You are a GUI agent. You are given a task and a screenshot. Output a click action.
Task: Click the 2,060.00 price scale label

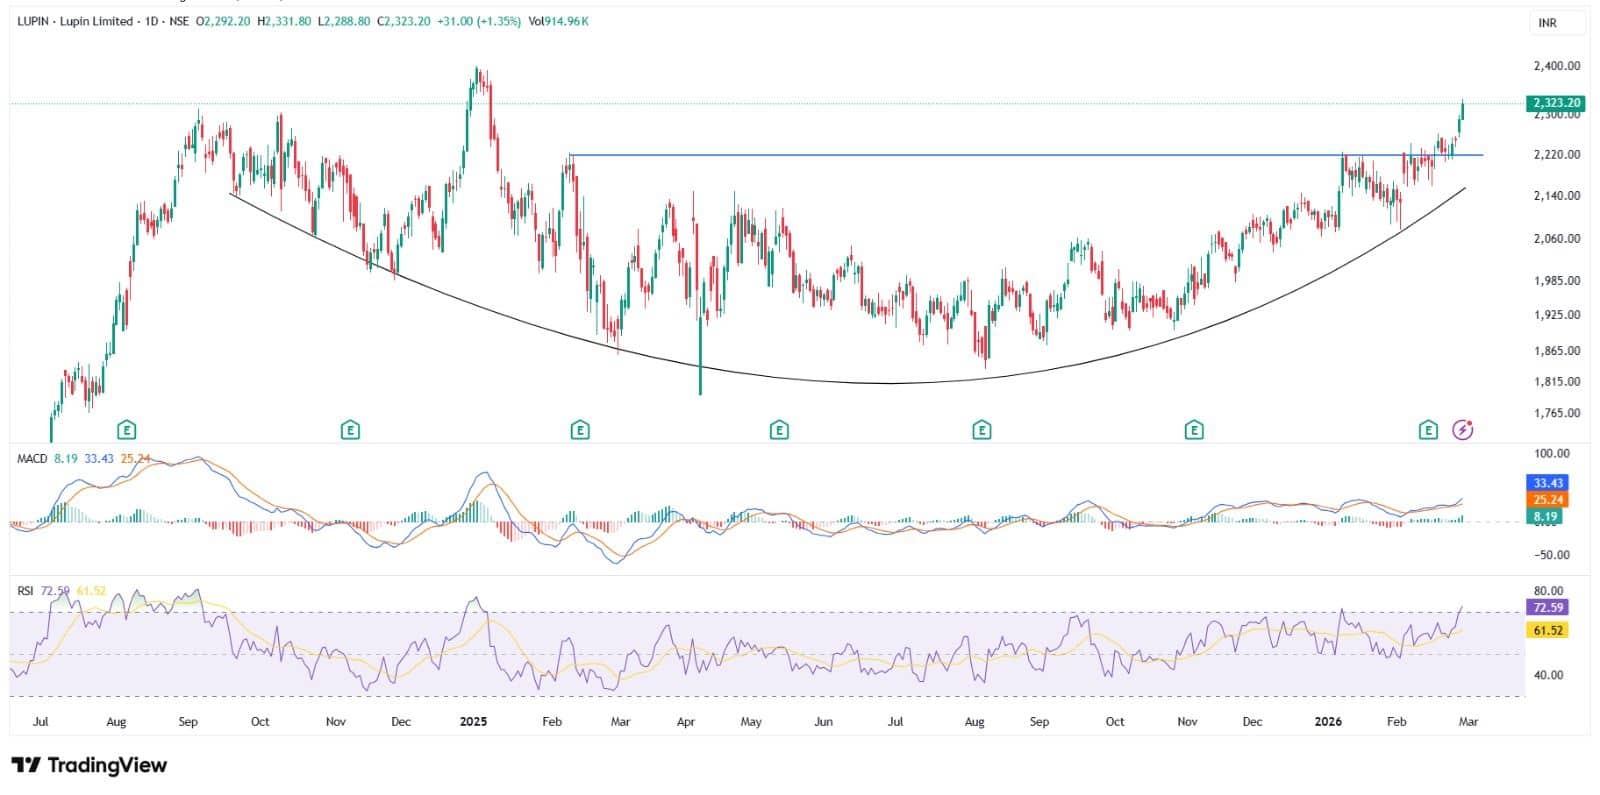pos(1556,239)
